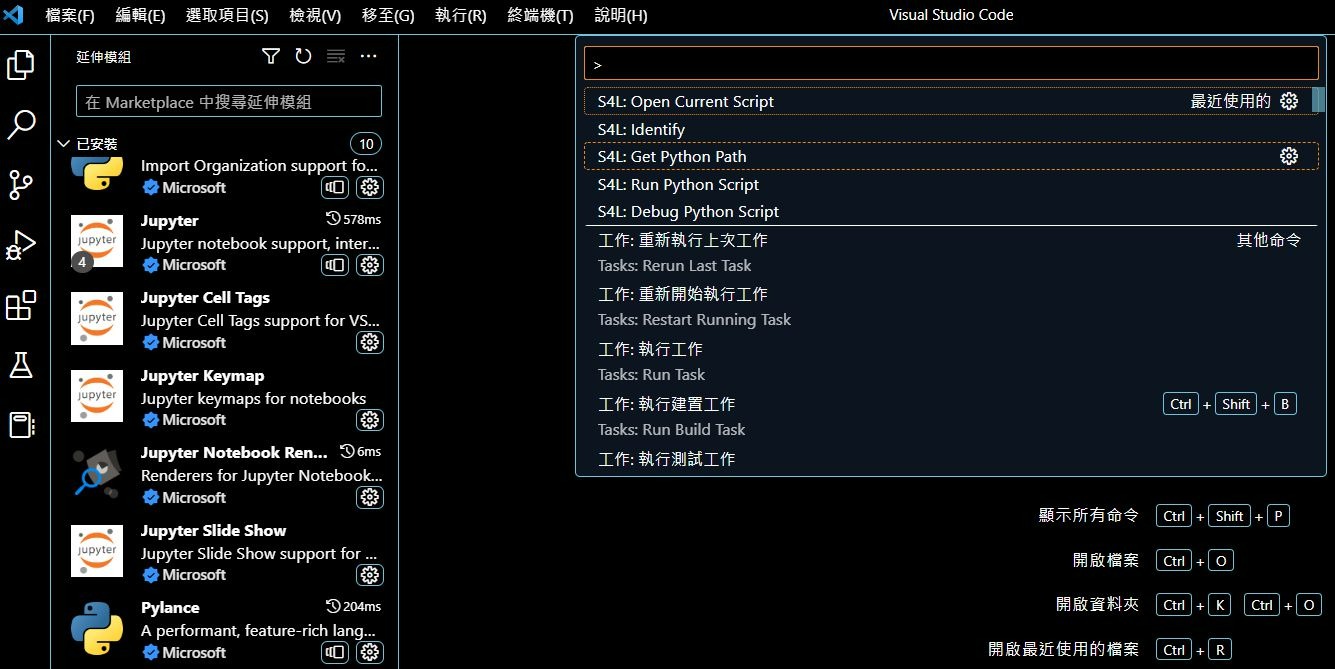Toggle Jupyter extension's split-view icon
Image resolution: width=1335 pixels, height=669 pixels.
tap(335, 265)
